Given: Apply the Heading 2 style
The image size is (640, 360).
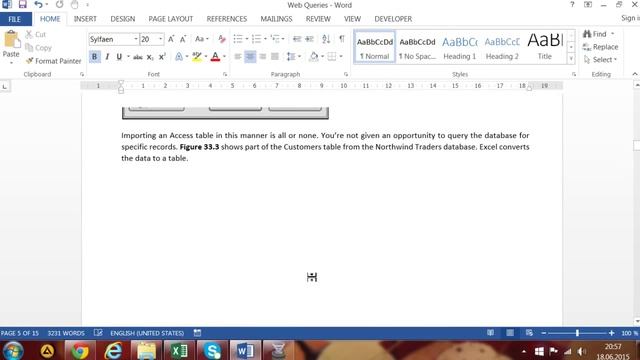Looking at the screenshot, I should (502, 47).
